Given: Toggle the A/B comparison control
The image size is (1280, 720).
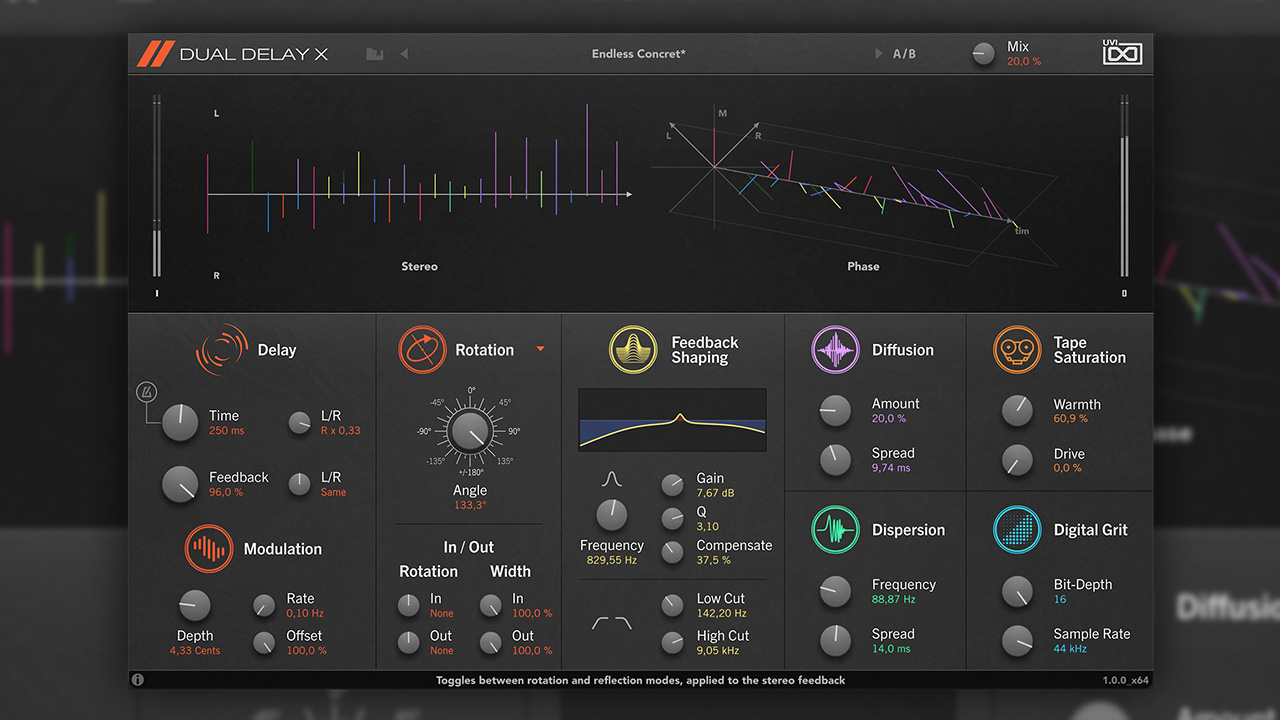Looking at the screenshot, I should 903,53.
